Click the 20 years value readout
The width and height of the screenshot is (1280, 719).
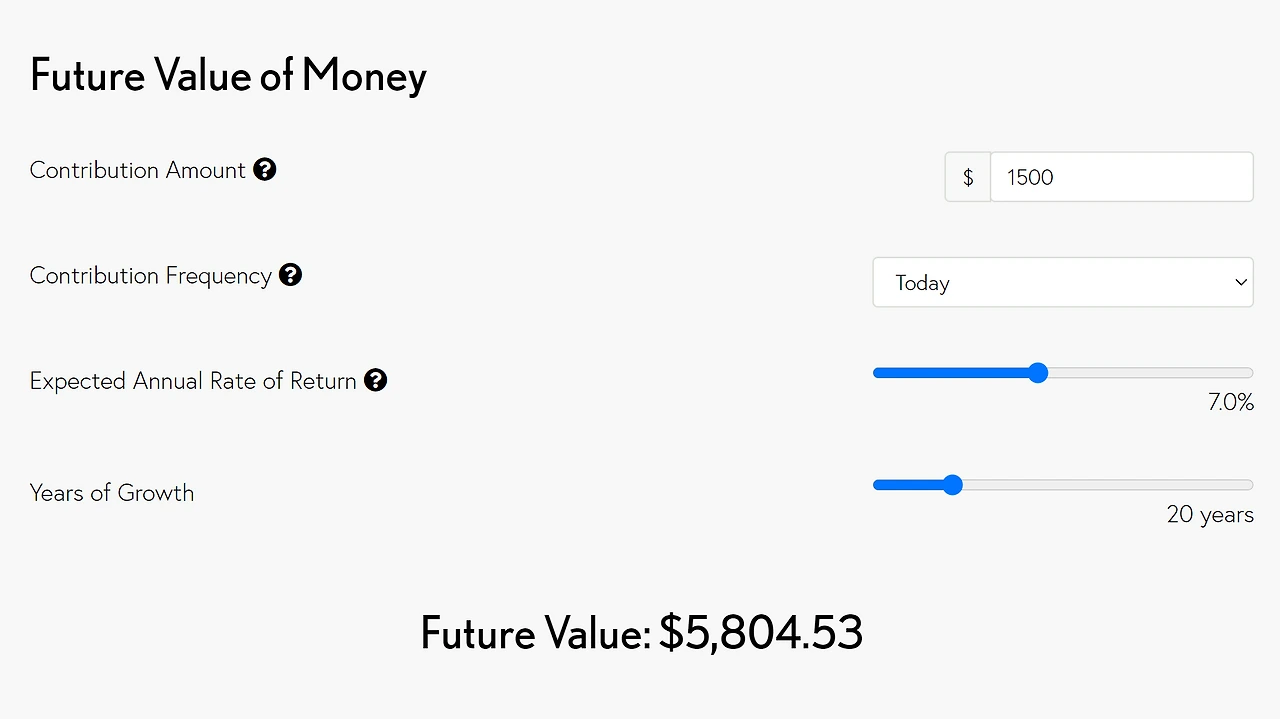pyautogui.click(x=1209, y=515)
